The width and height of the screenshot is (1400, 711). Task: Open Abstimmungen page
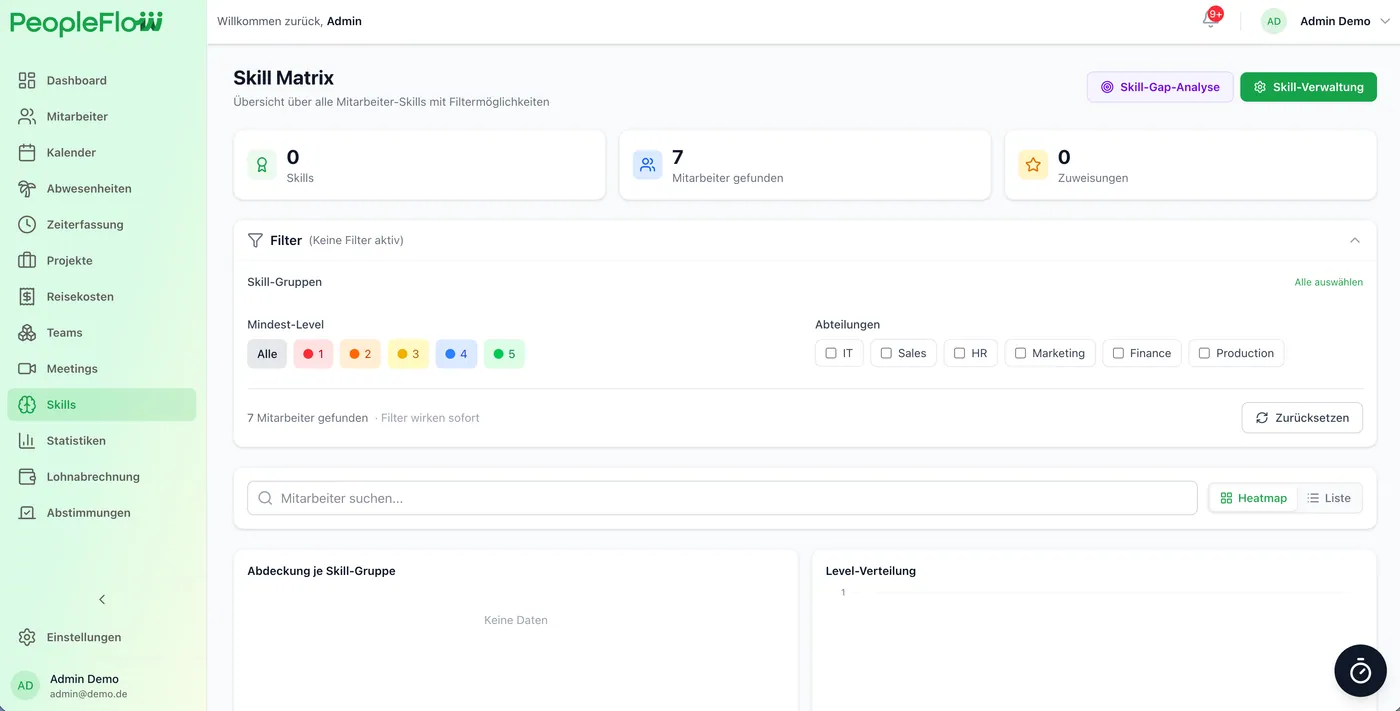click(x=101, y=512)
